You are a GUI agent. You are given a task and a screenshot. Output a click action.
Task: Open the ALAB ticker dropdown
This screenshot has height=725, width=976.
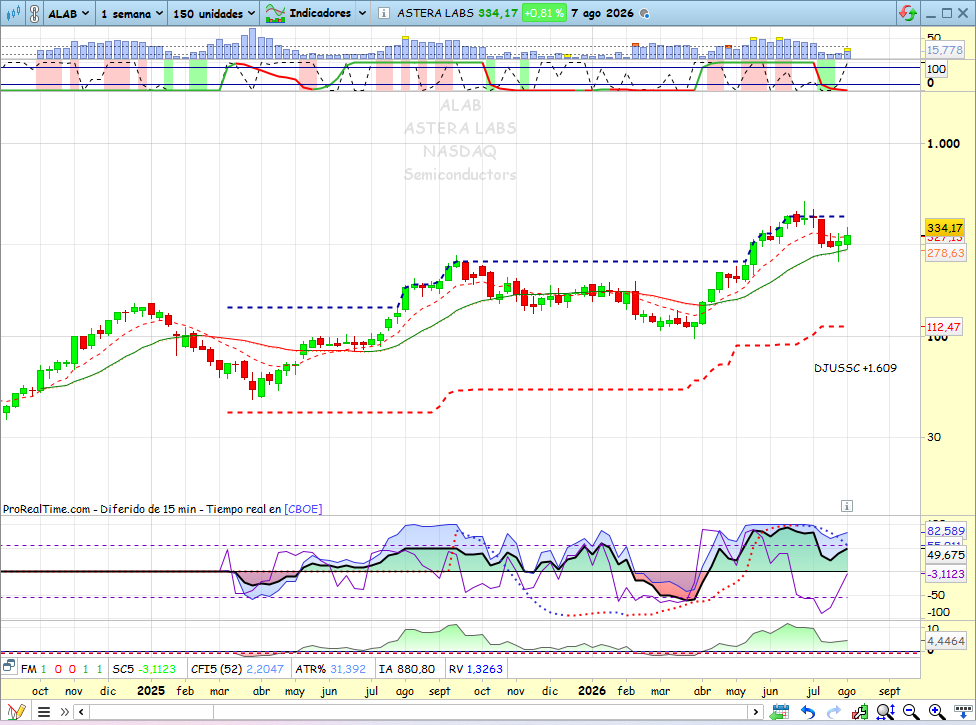point(68,13)
